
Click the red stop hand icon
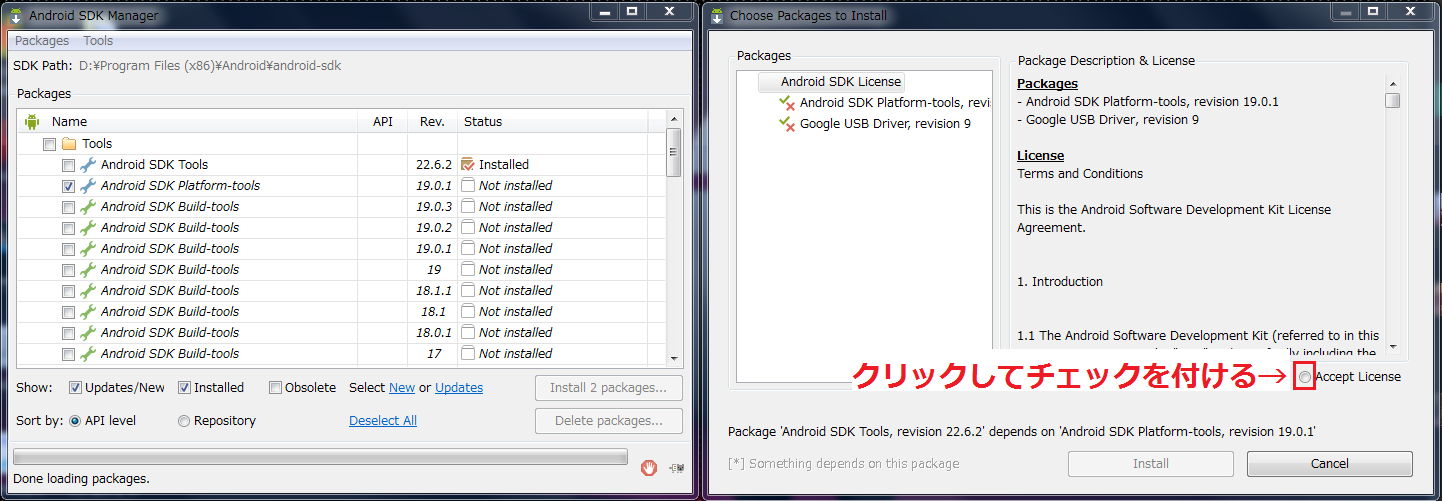pos(649,467)
